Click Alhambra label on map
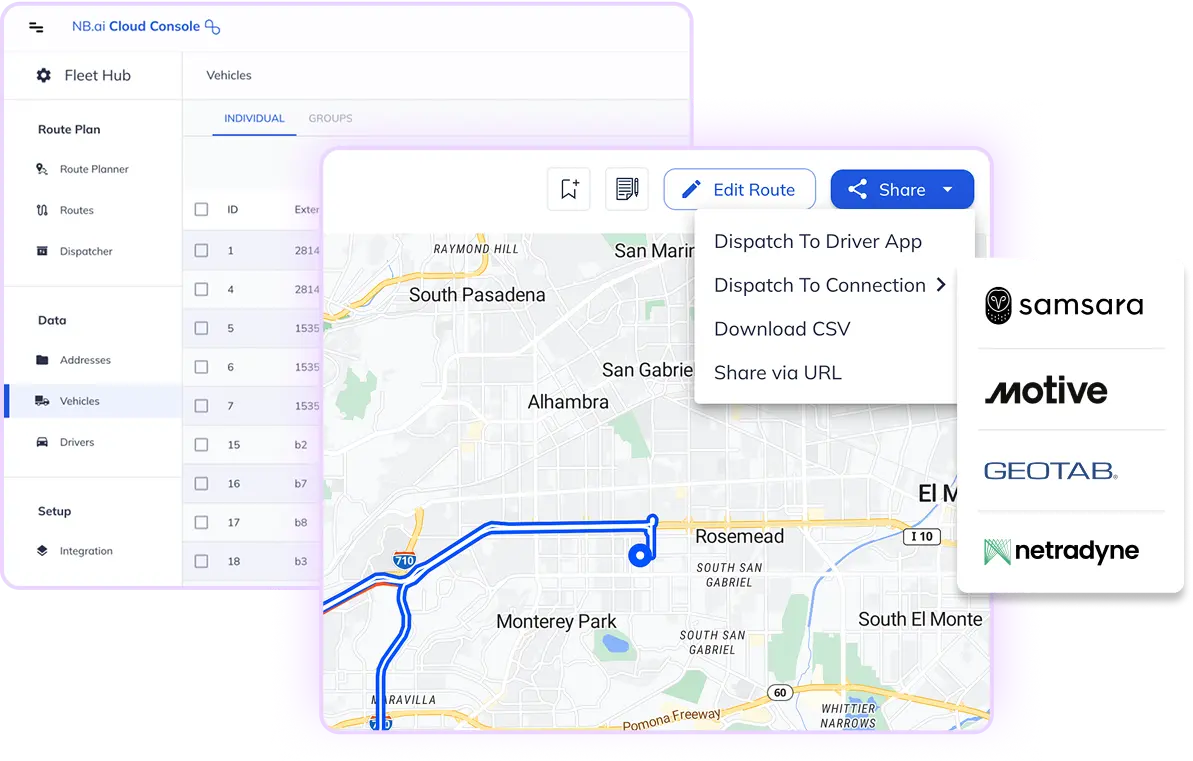Screen dimensions: 1193x761 pos(568,402)
